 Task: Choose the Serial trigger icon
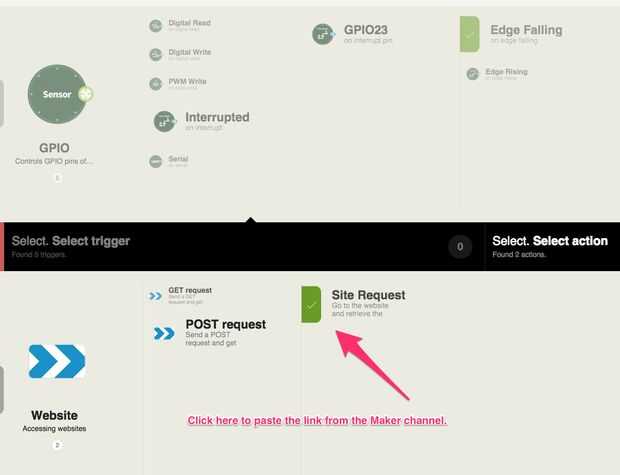pyautogui.click(x=155, y=161)
